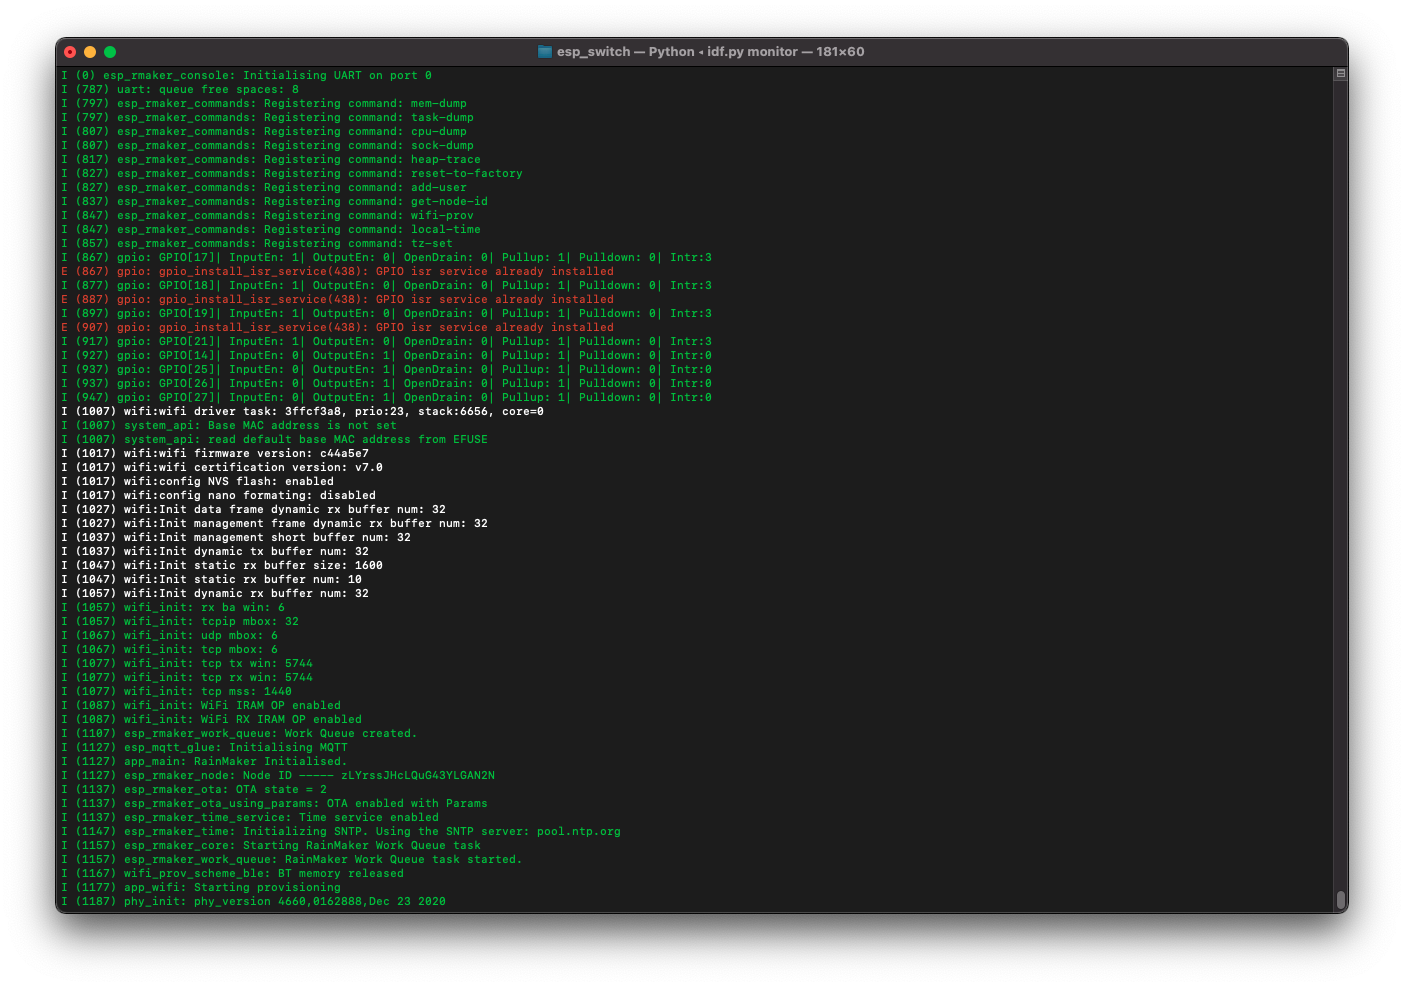The image size is (1404, 987).
Task: Click the GPIO[27] configuration line
Action: (x=387, y=397)
